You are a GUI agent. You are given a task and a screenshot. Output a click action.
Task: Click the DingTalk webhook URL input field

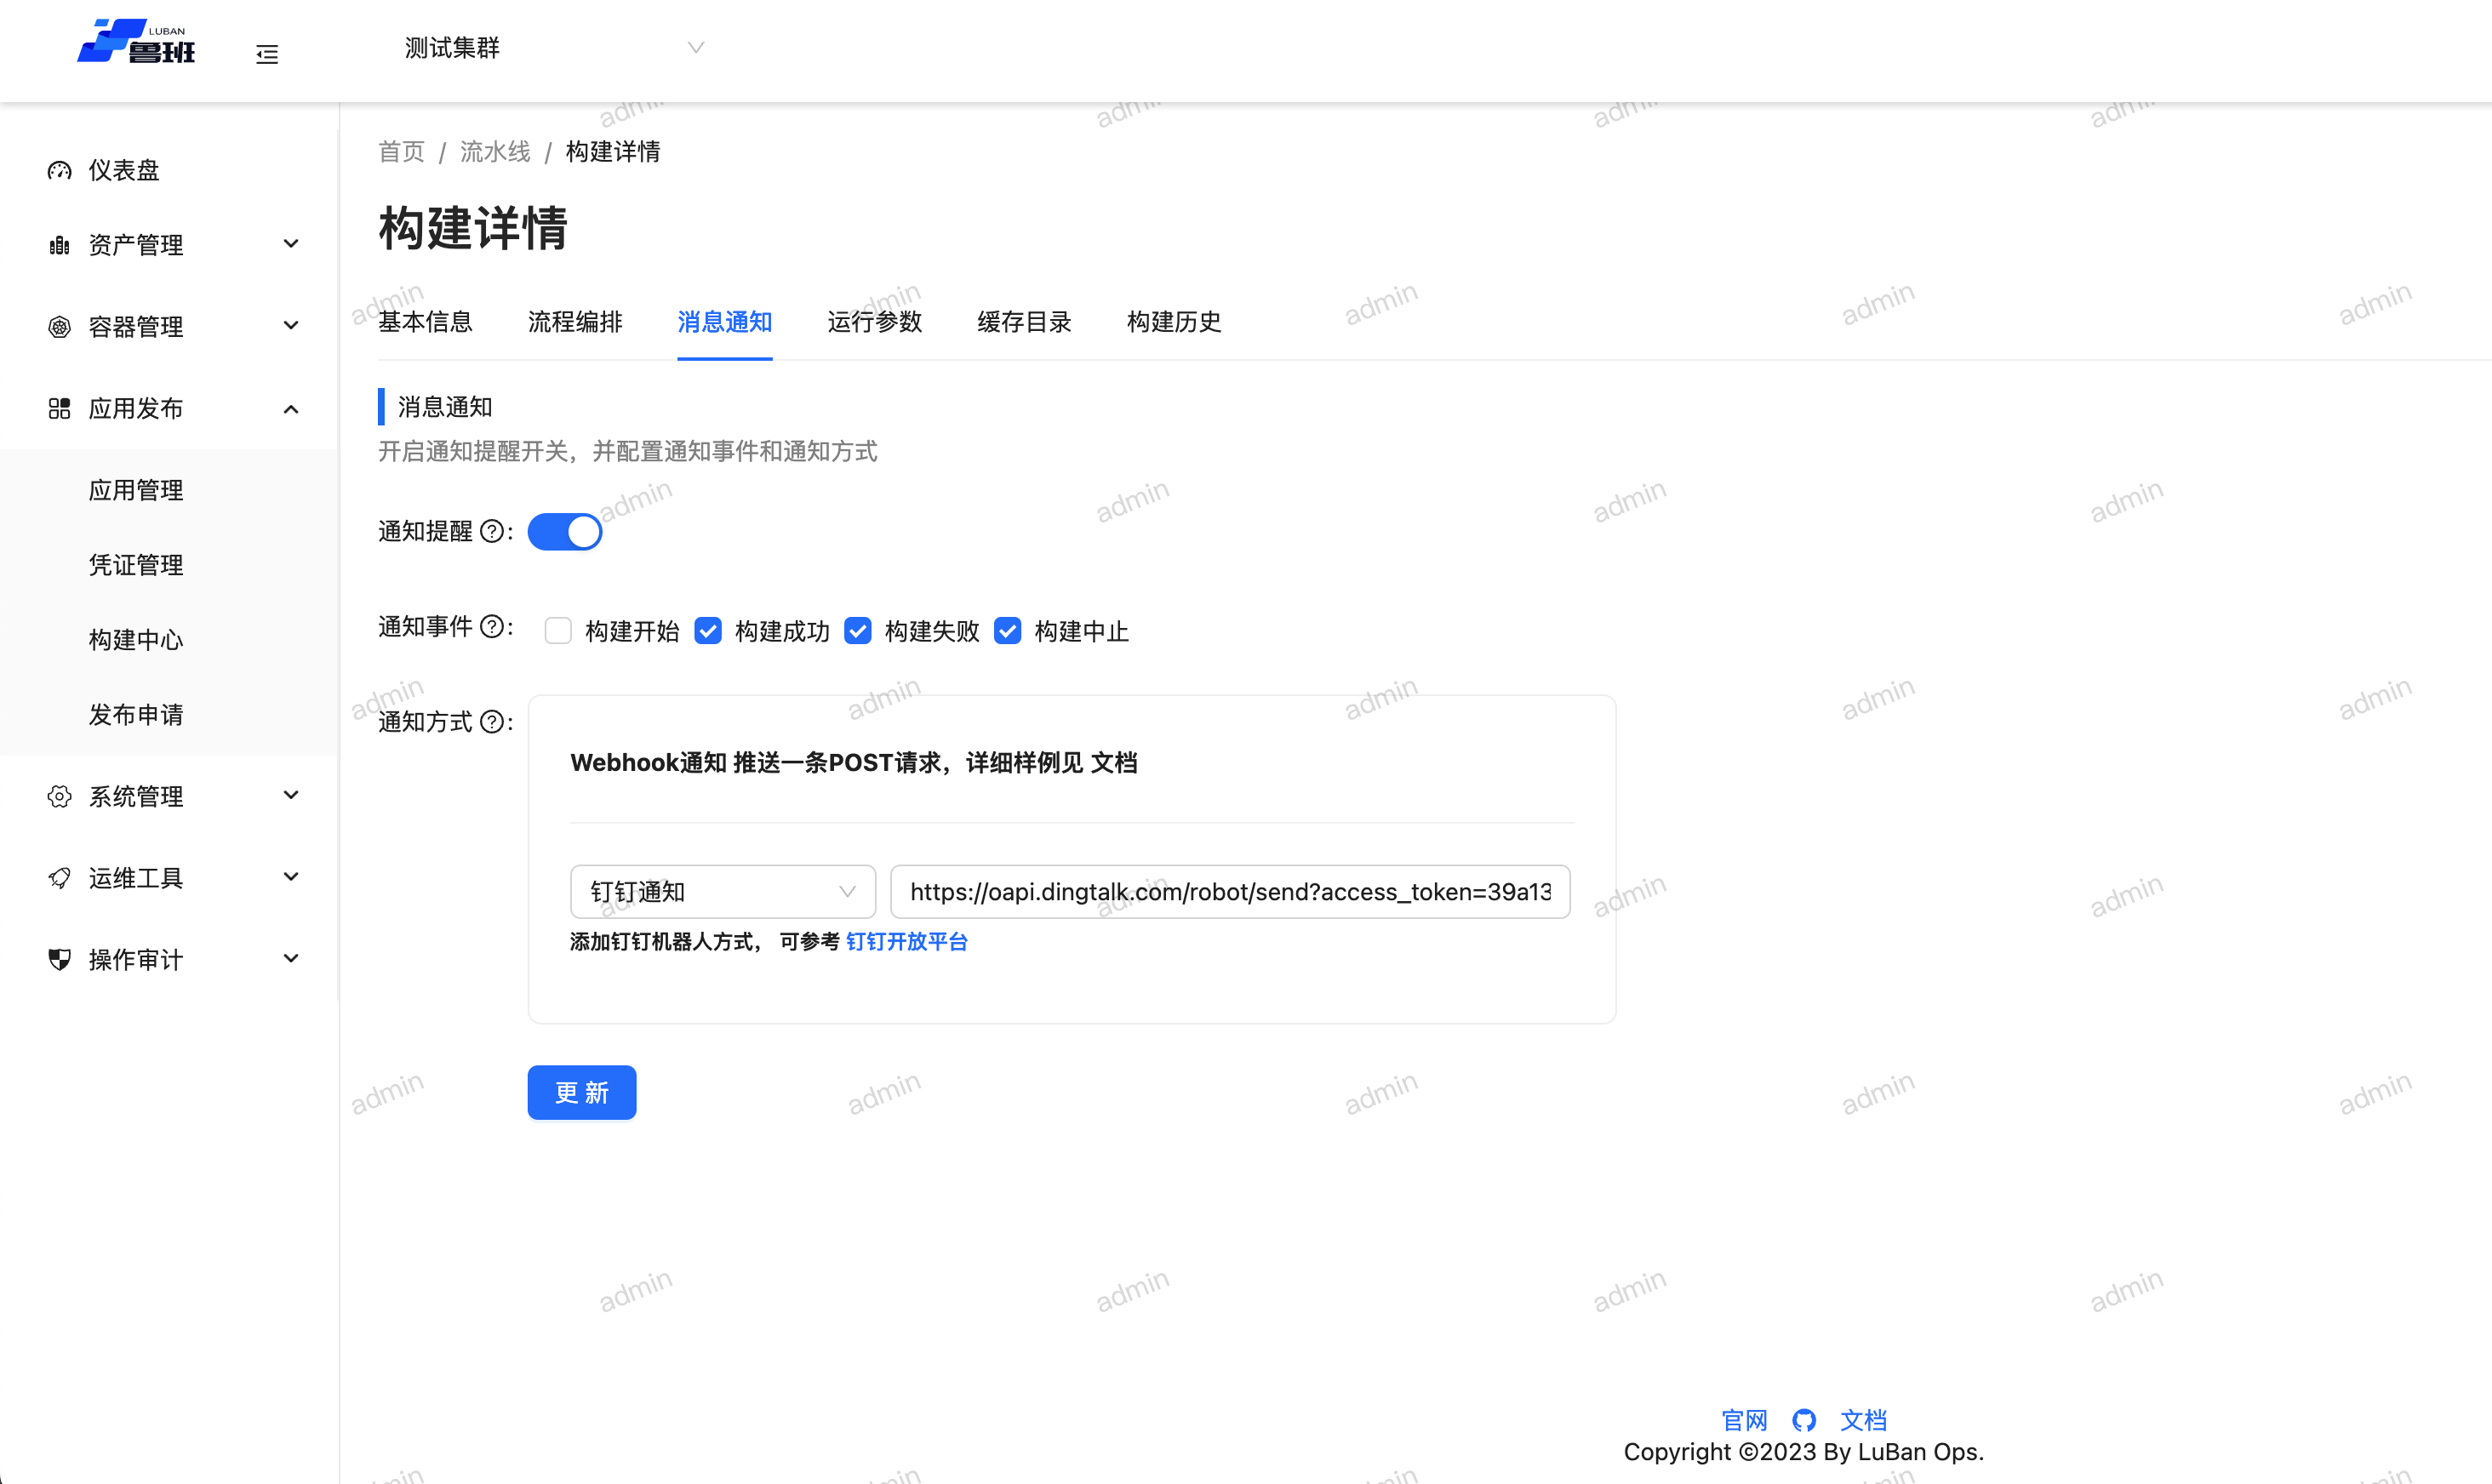[x=1229, y=892]
